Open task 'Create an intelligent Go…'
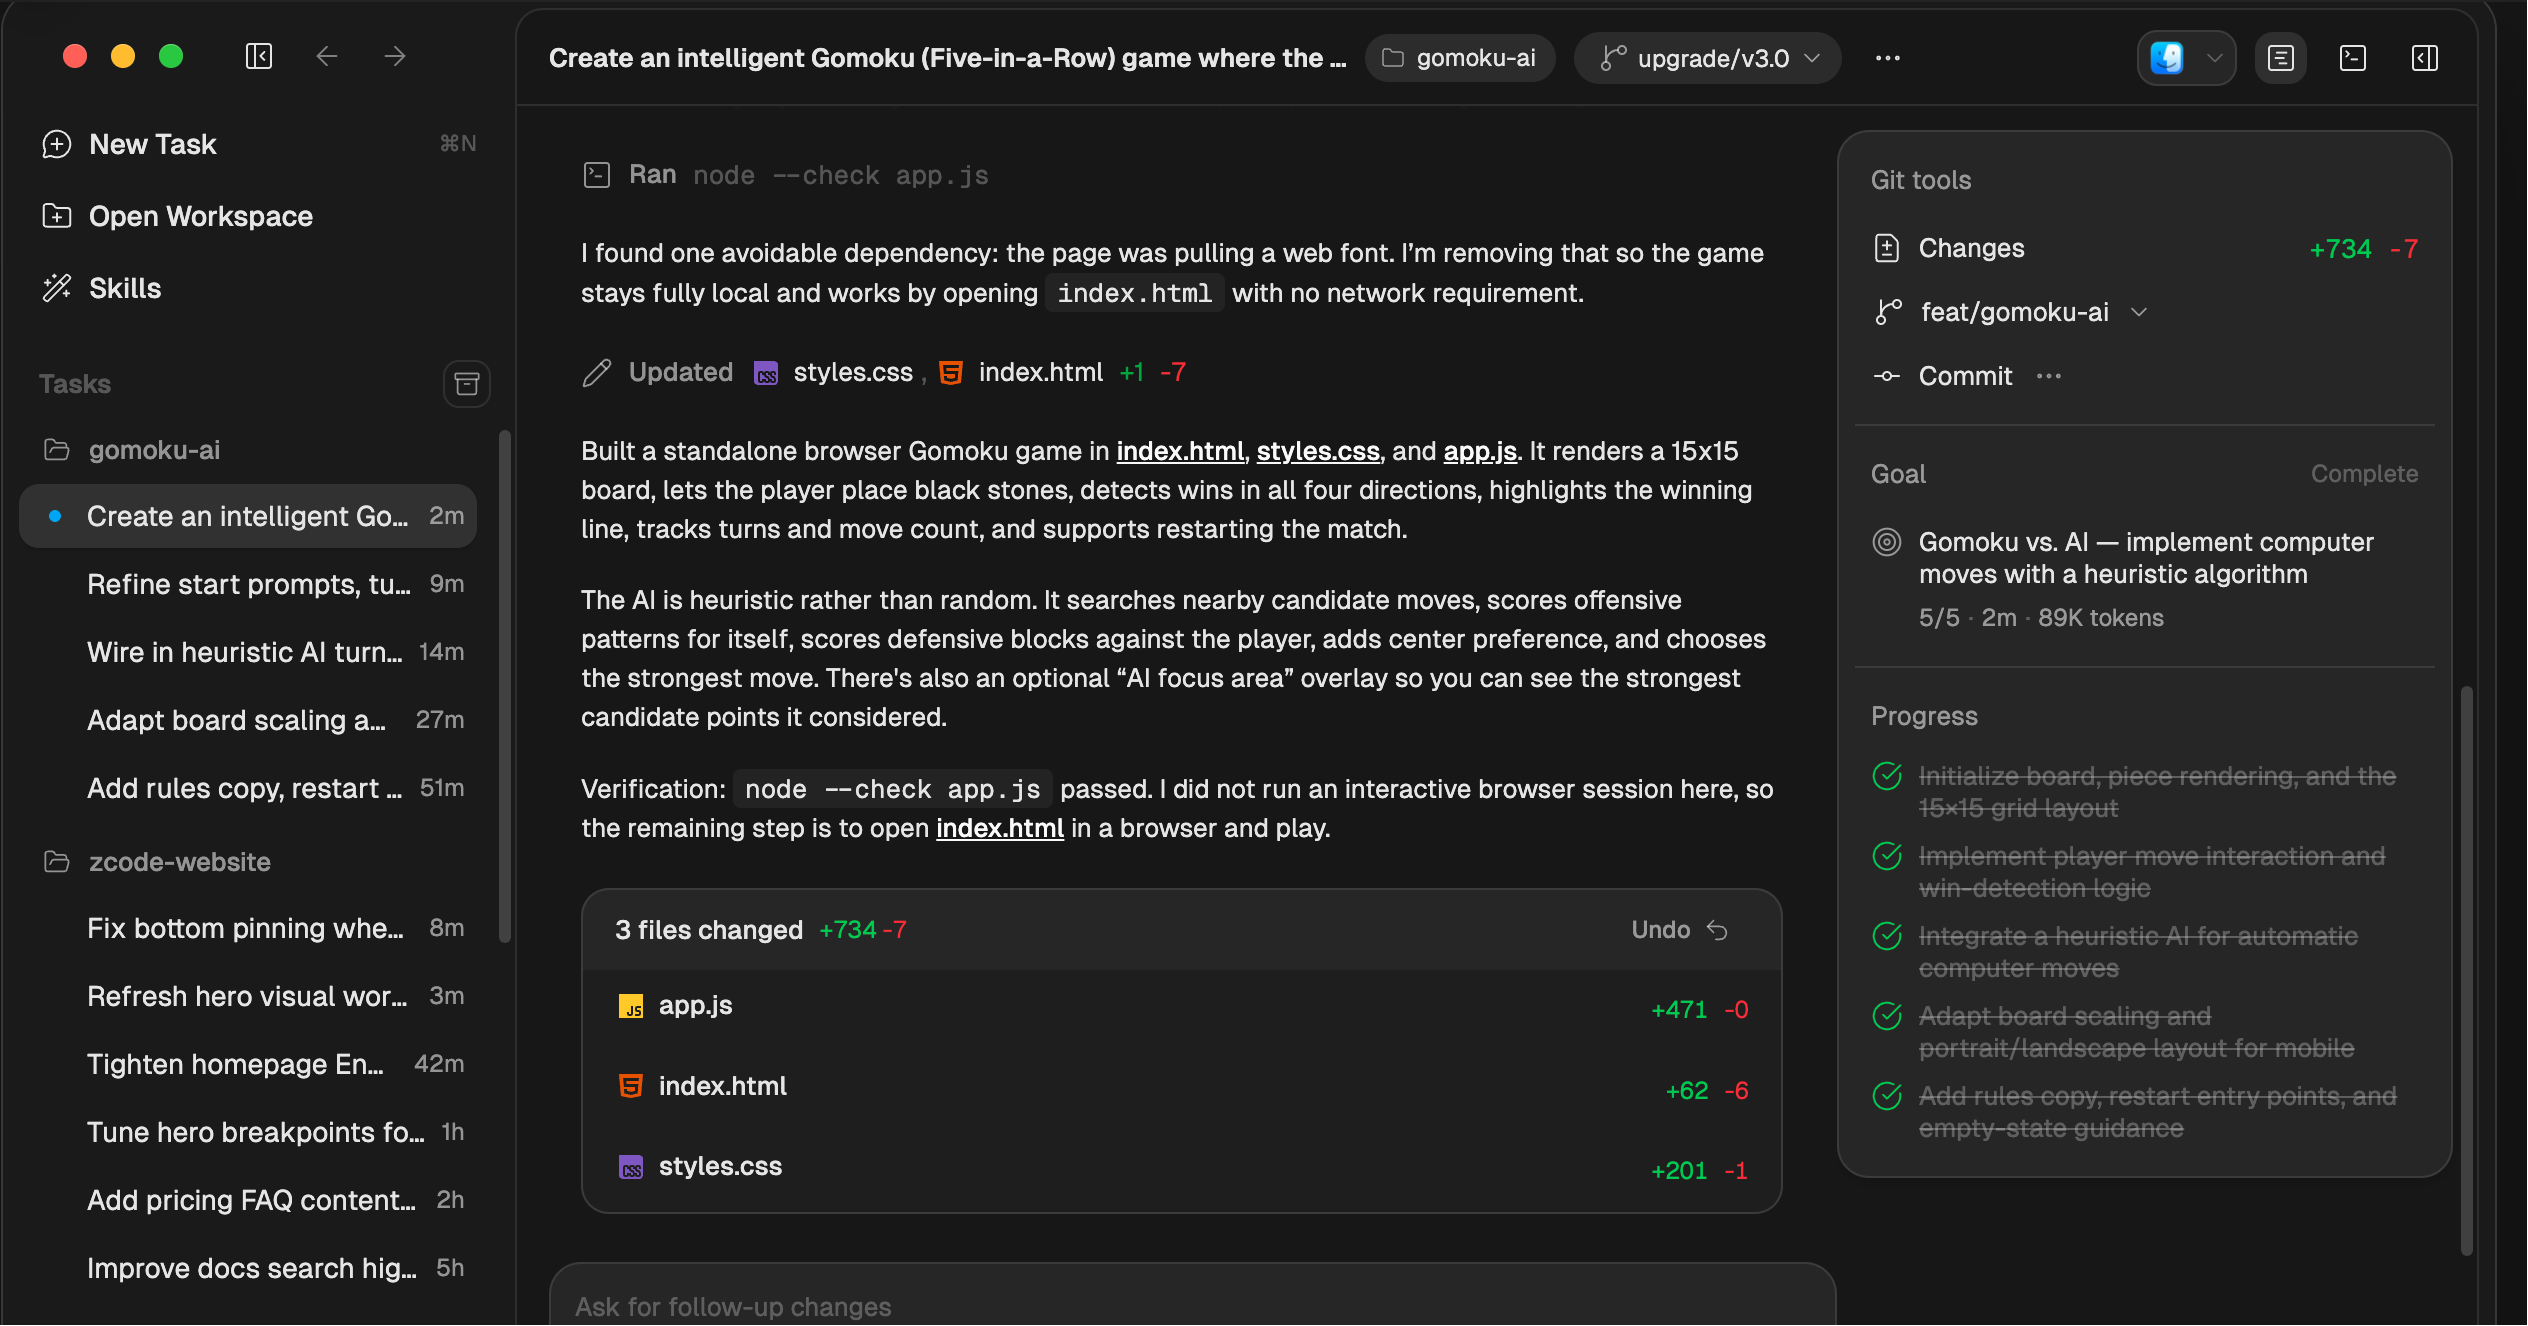This screenshot has width=2528, height=1326. [x=248, y=516]
